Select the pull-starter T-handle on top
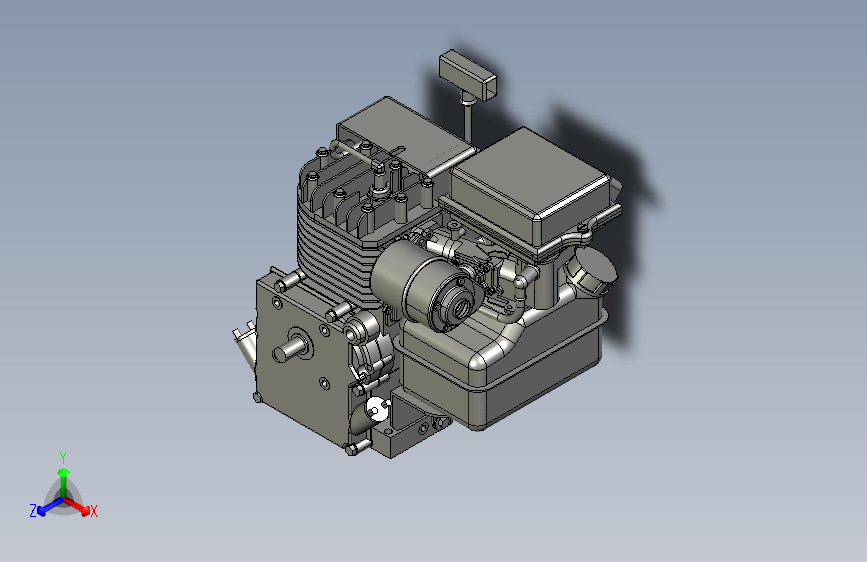Viewport: 867px width, 562px height. [468, 75]
